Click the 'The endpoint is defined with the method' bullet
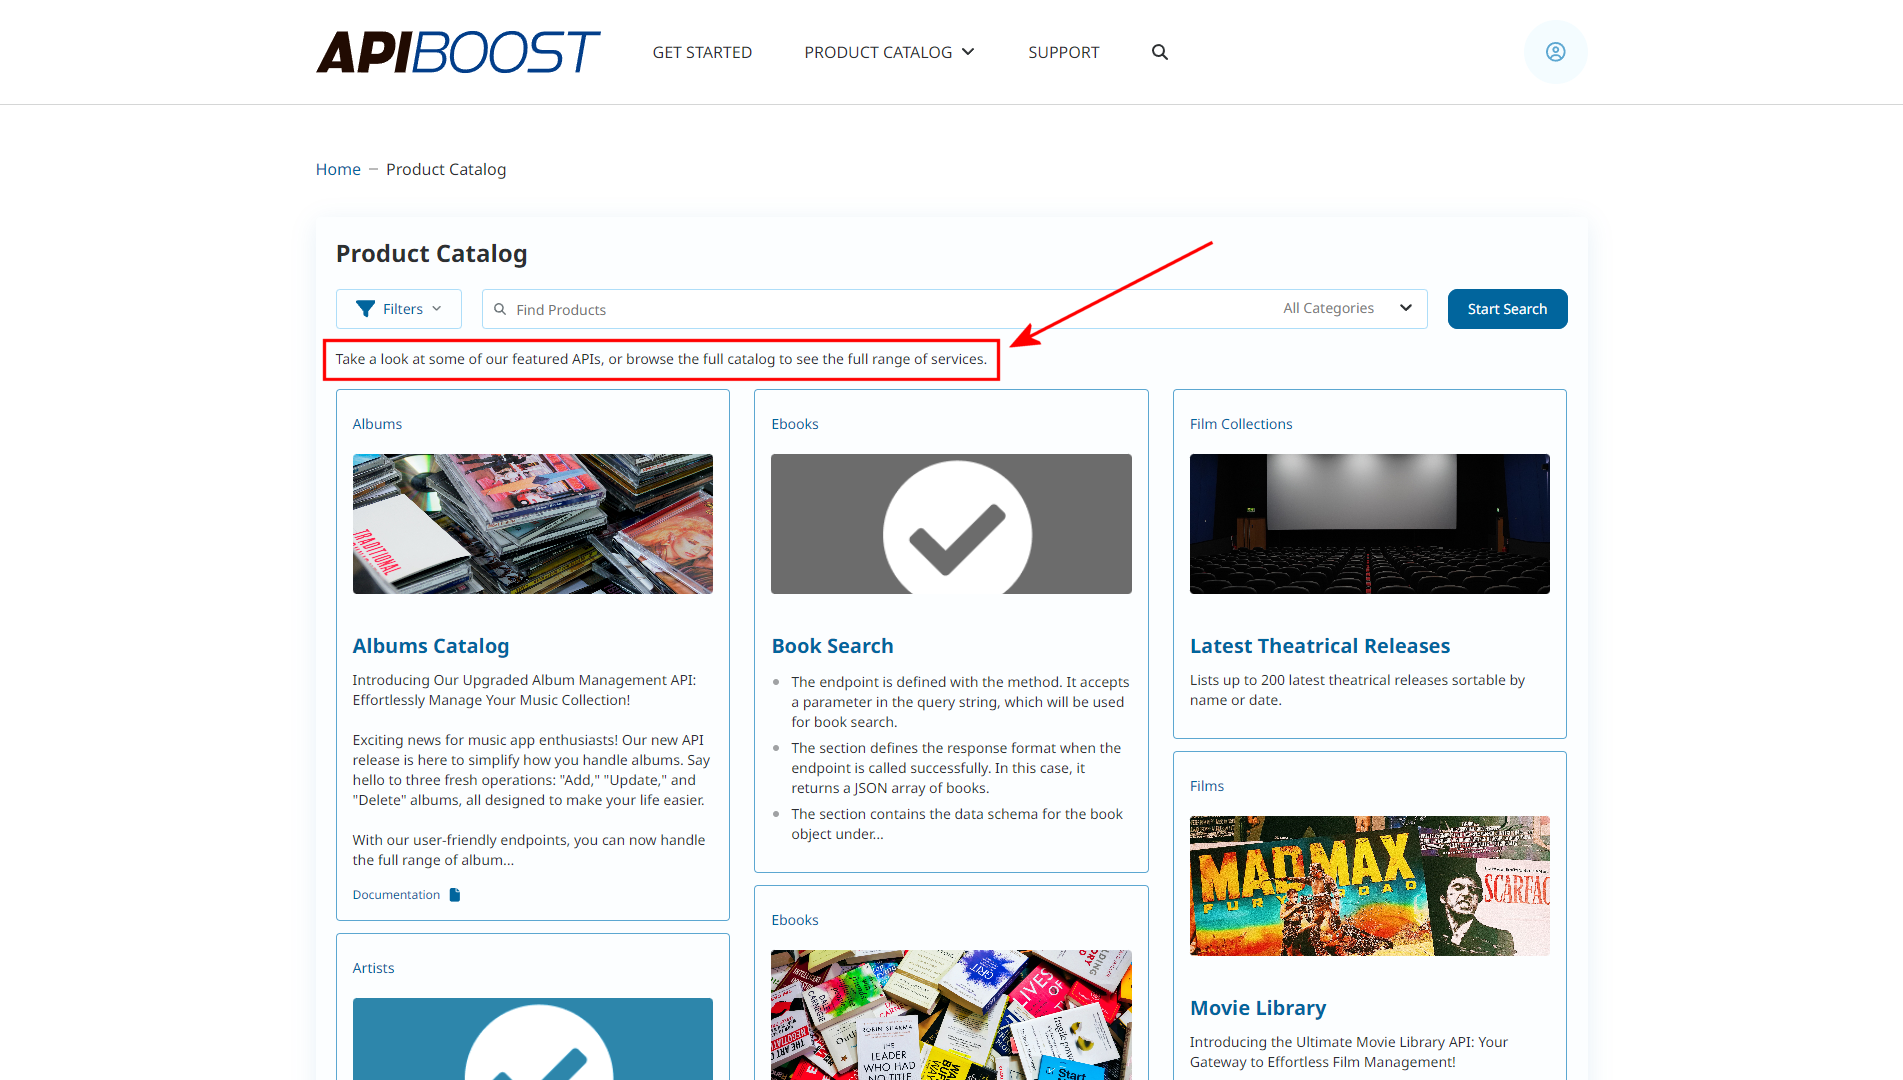1903x1080 pixels. [x=960, y=702]
